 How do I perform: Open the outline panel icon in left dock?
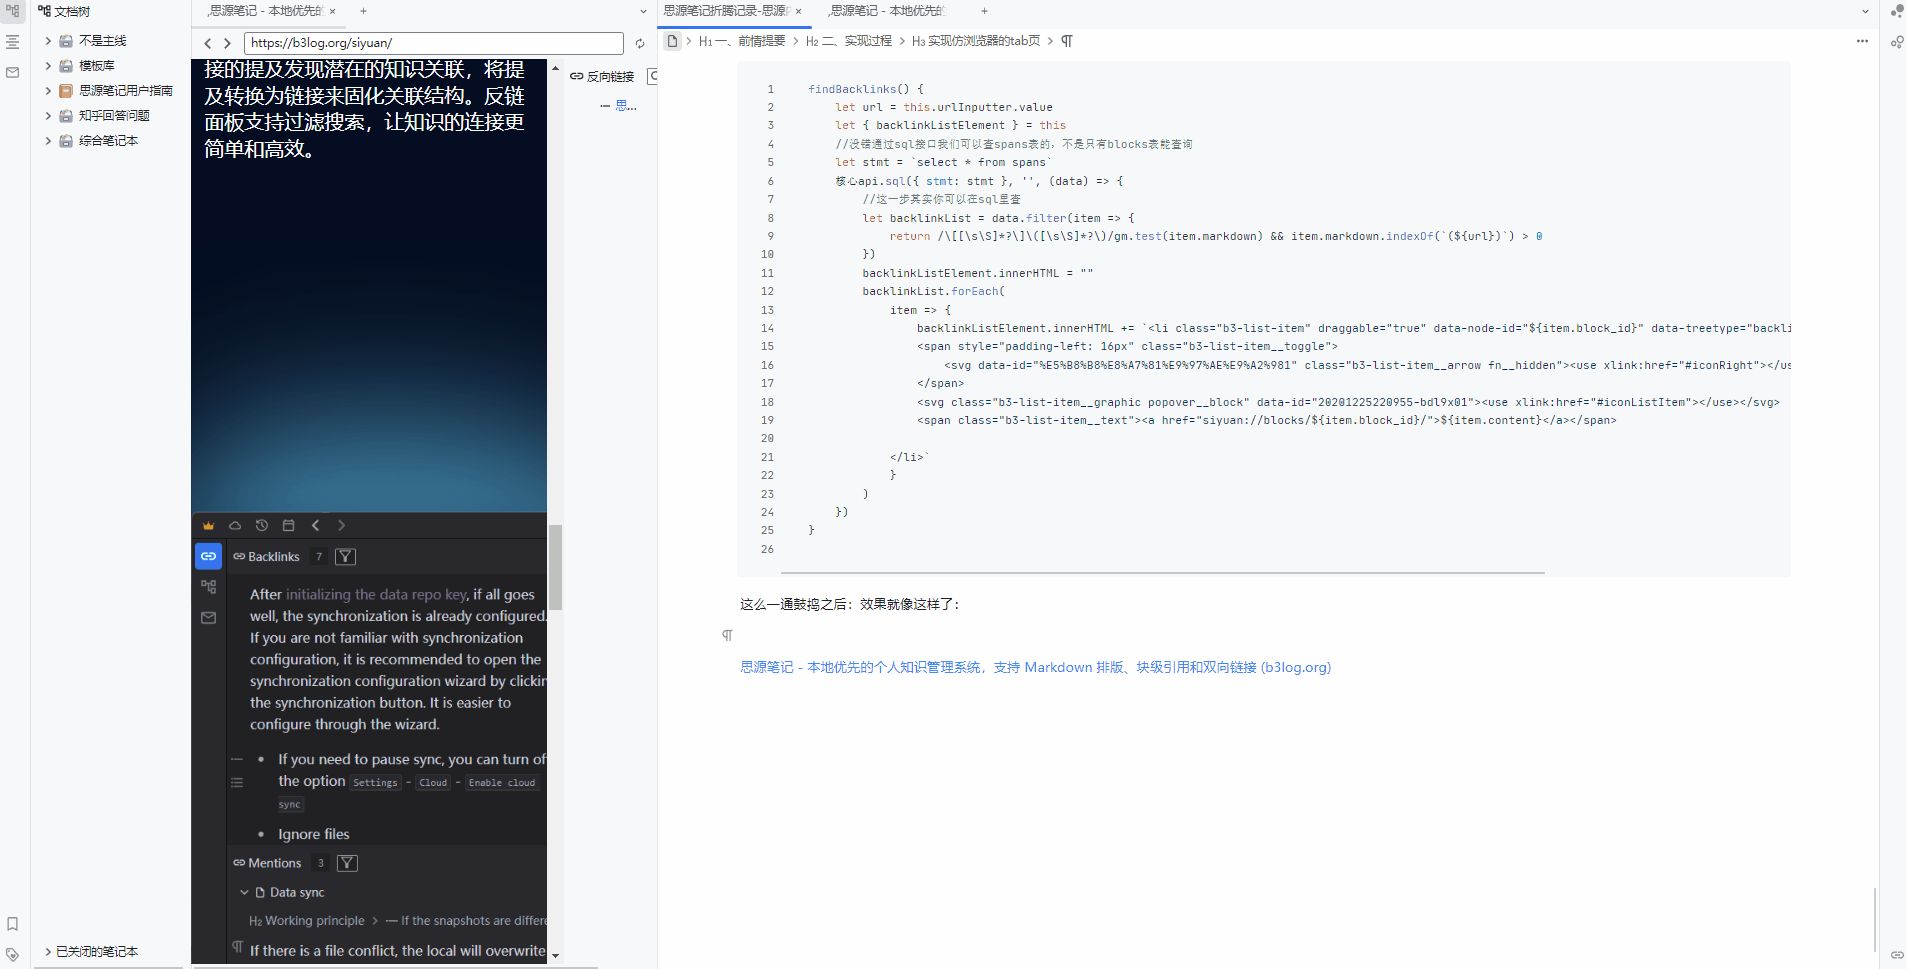pos(13,42)
